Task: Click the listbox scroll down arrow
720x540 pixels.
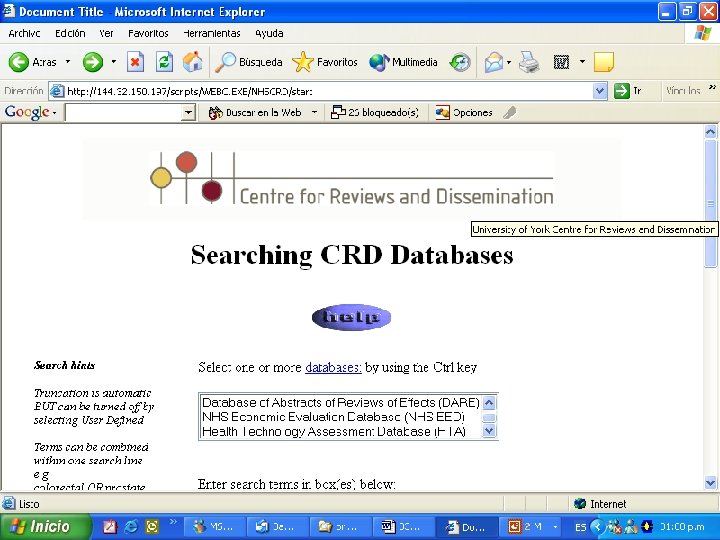Action: point(489,431)
